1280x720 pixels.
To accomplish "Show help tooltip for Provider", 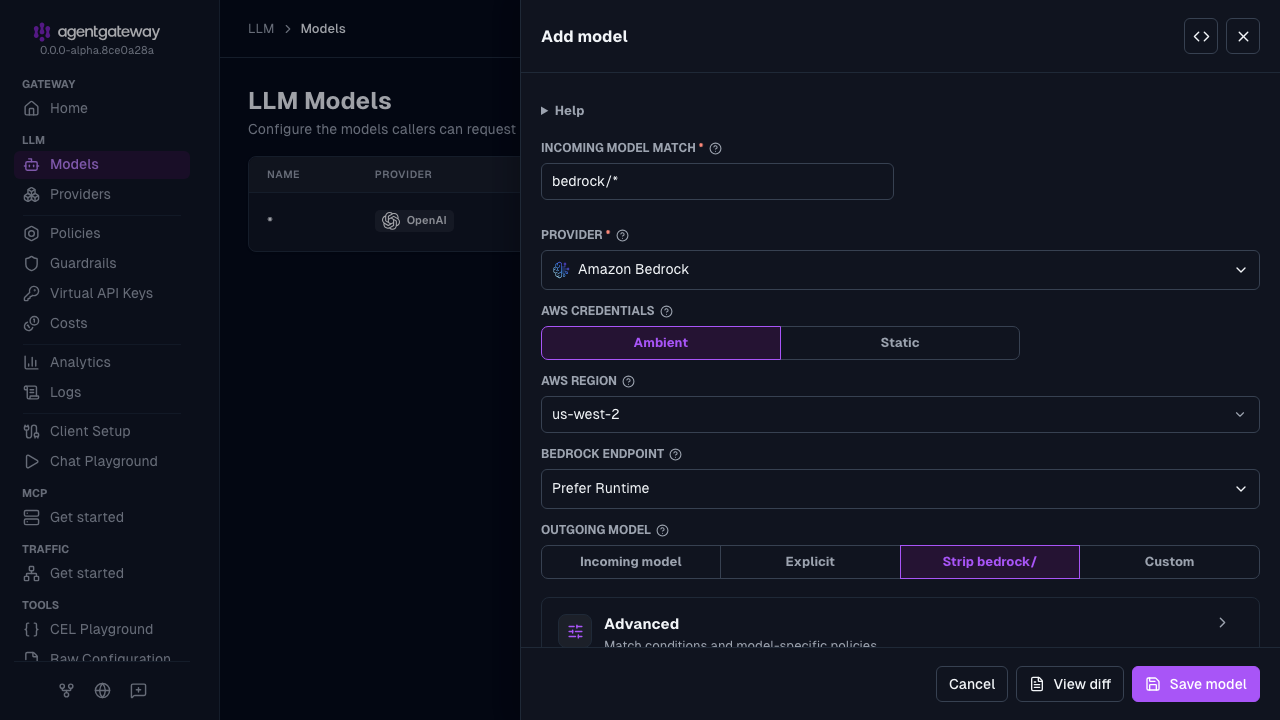I will point(622,235).
